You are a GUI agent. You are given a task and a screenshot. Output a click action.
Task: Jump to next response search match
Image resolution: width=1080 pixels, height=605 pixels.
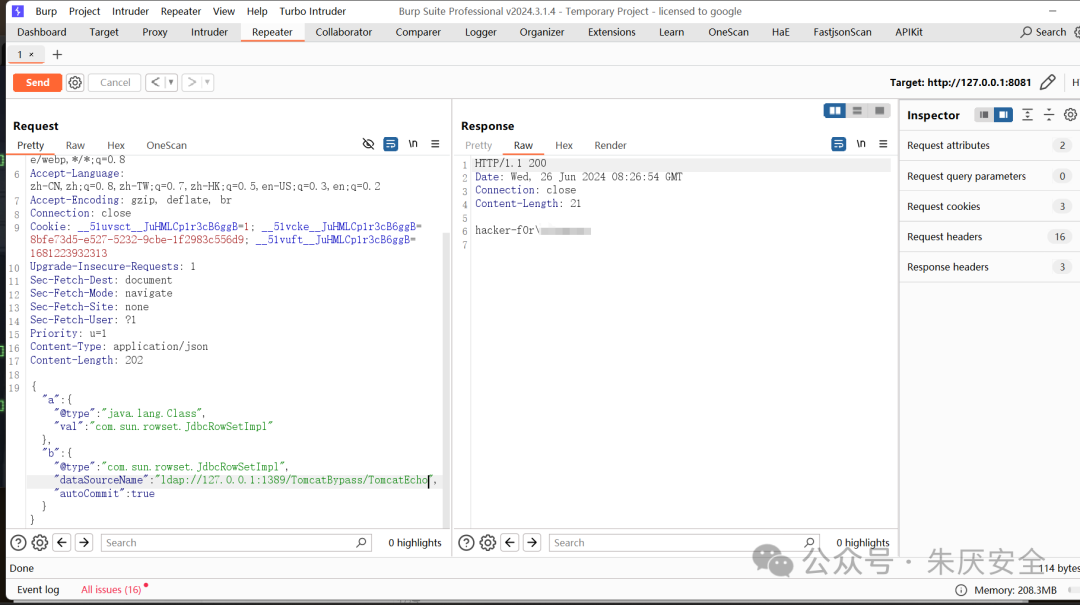tap(532, 543)
